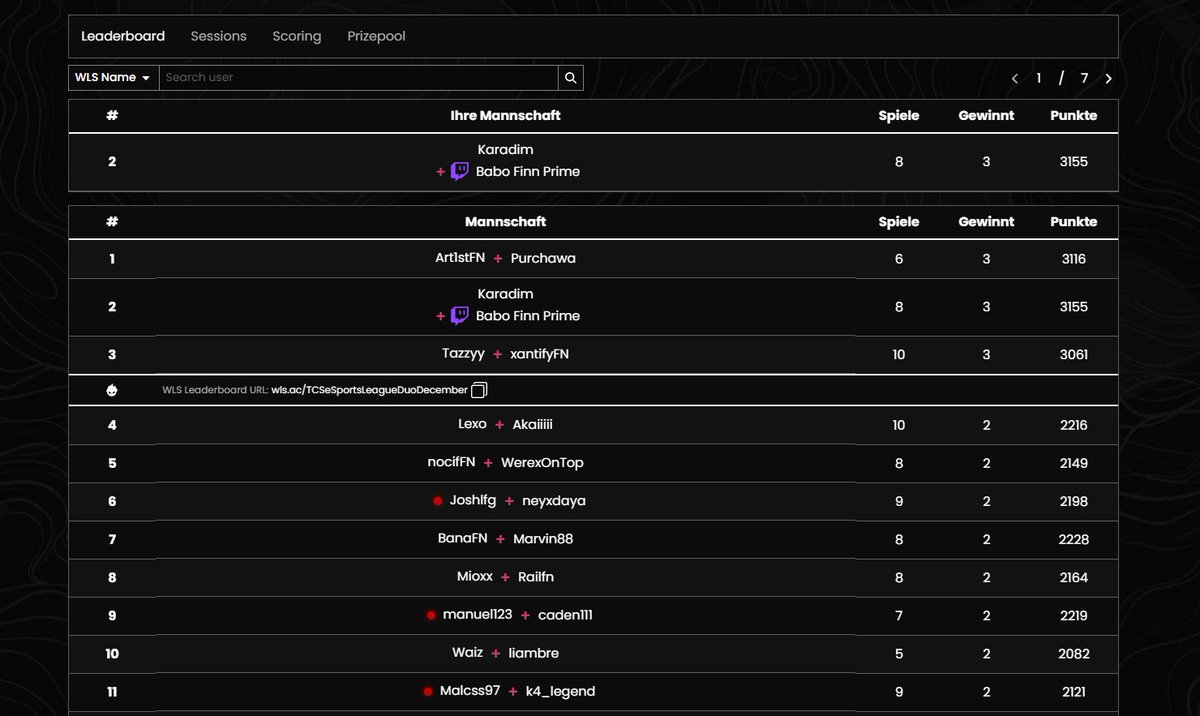The width and height of the screenshot is (1200, 716).
Task: Go to the next leaderboard page arrow
Action: pyautogui.click(x=1108, y=78)
